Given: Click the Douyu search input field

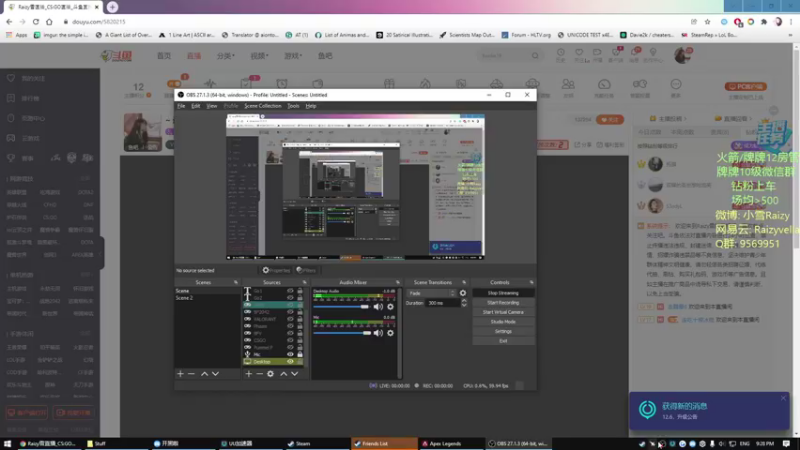Looking at the screenshot, I should pyautogui.click(x=504, y=56).
